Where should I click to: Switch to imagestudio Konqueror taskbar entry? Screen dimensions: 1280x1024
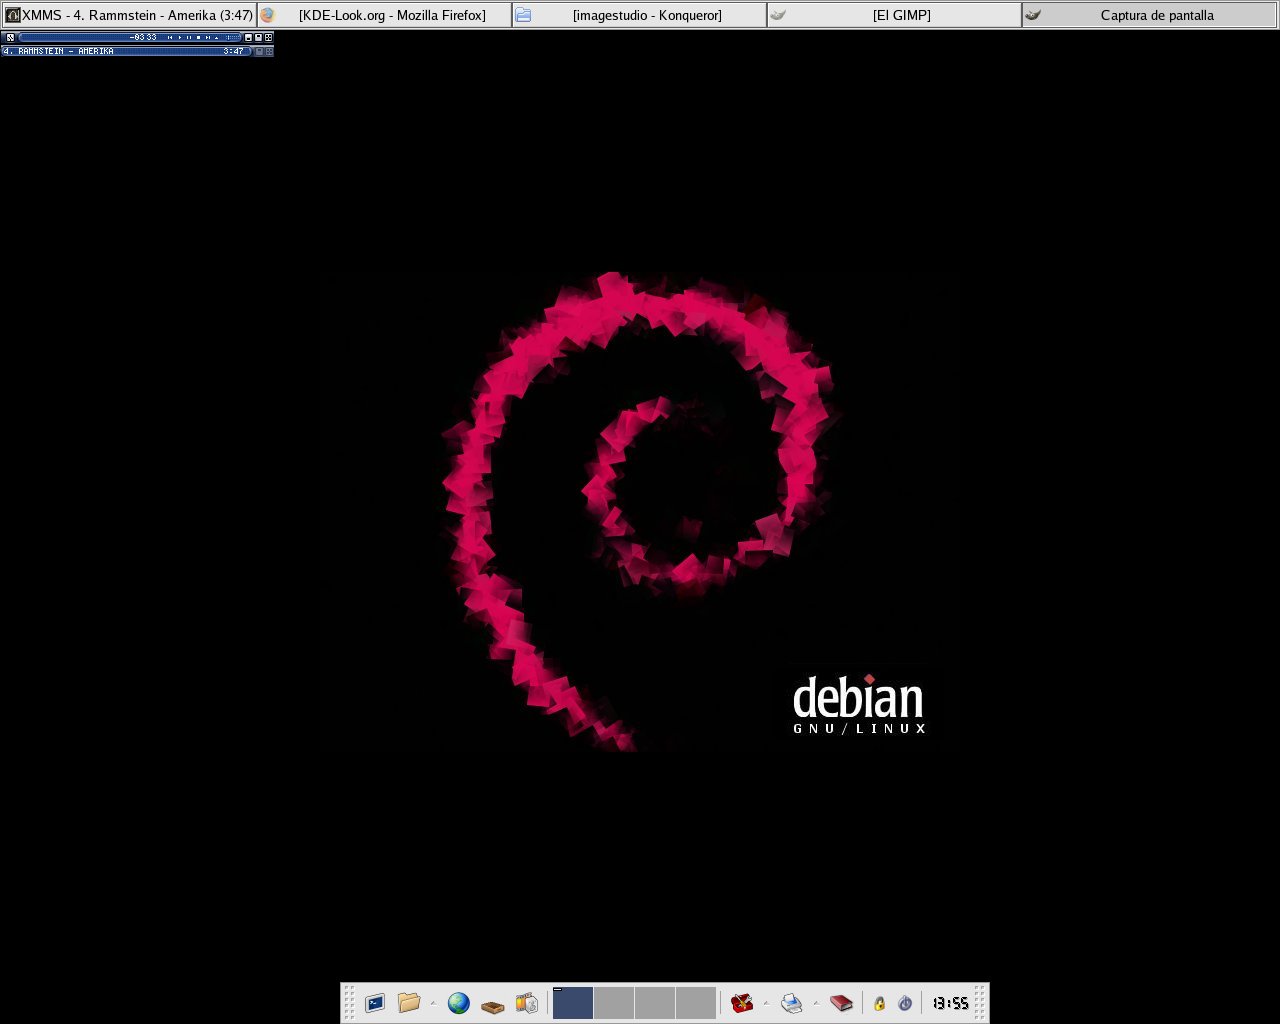pos(639,15)
